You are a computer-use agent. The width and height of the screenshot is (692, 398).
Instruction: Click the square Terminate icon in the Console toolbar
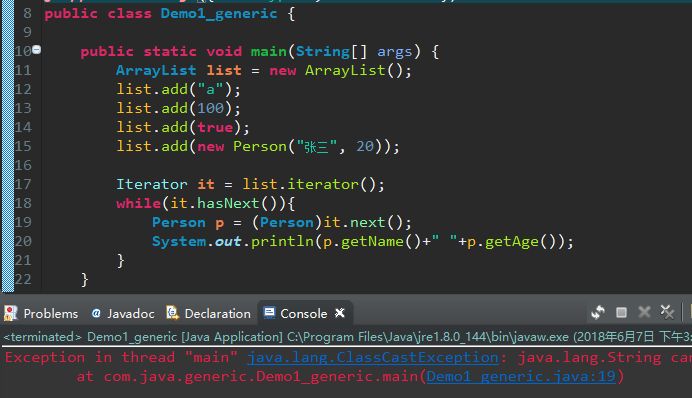[621, 312]
